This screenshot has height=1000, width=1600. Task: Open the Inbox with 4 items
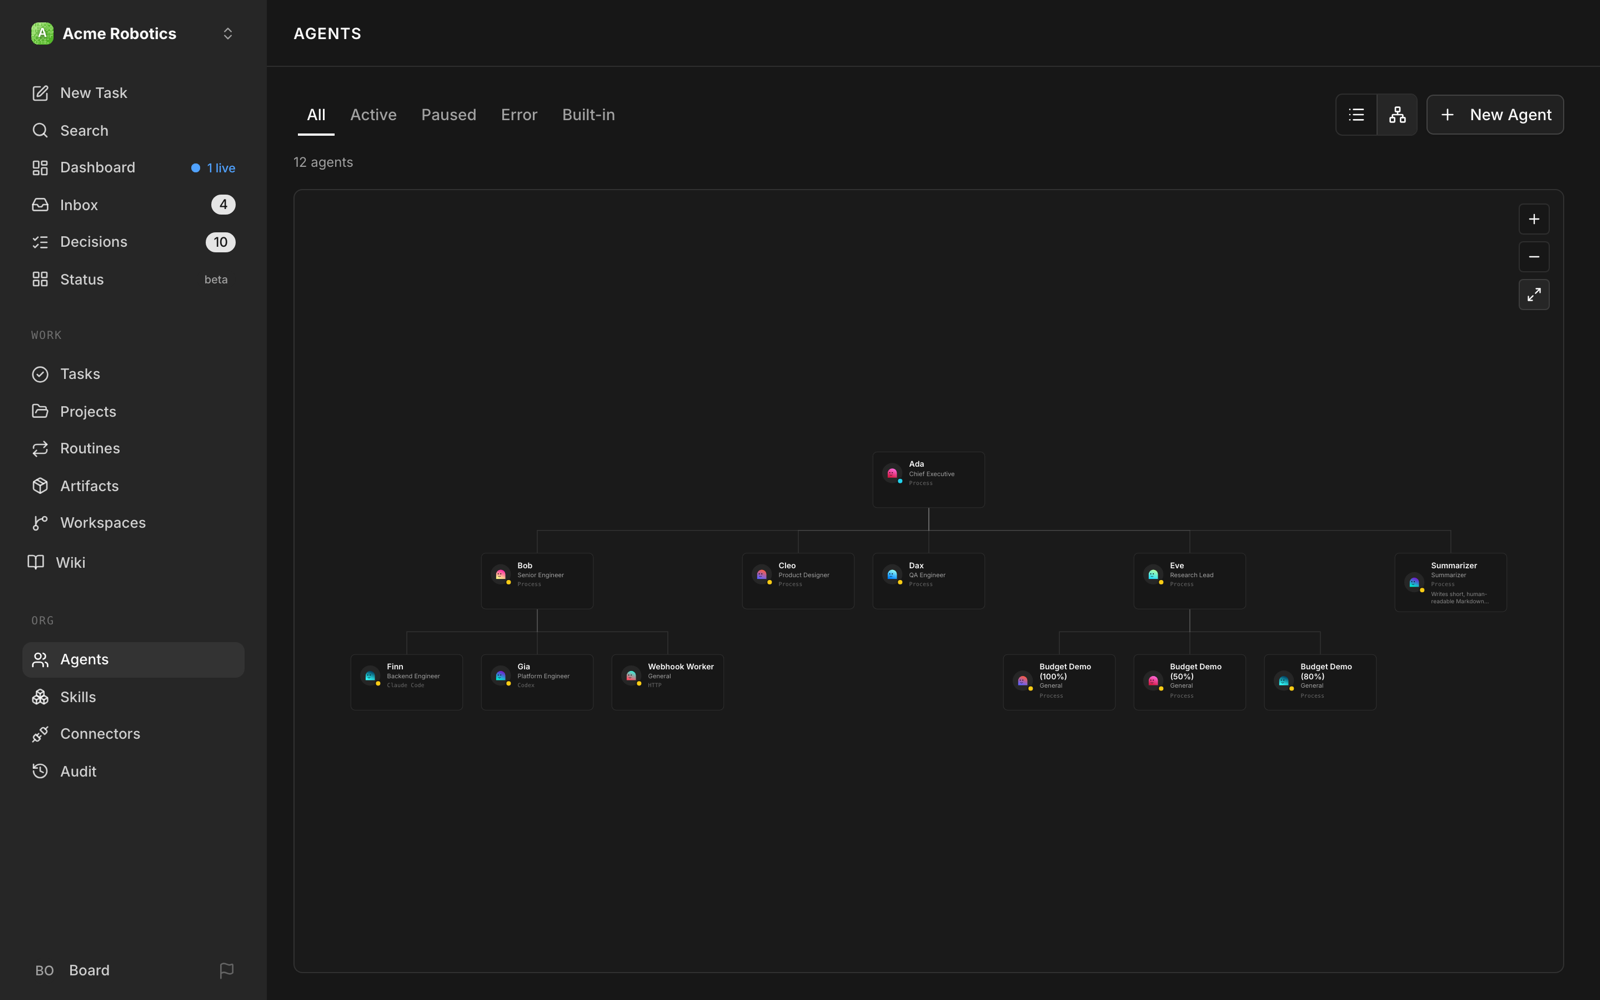click(133, 205)
